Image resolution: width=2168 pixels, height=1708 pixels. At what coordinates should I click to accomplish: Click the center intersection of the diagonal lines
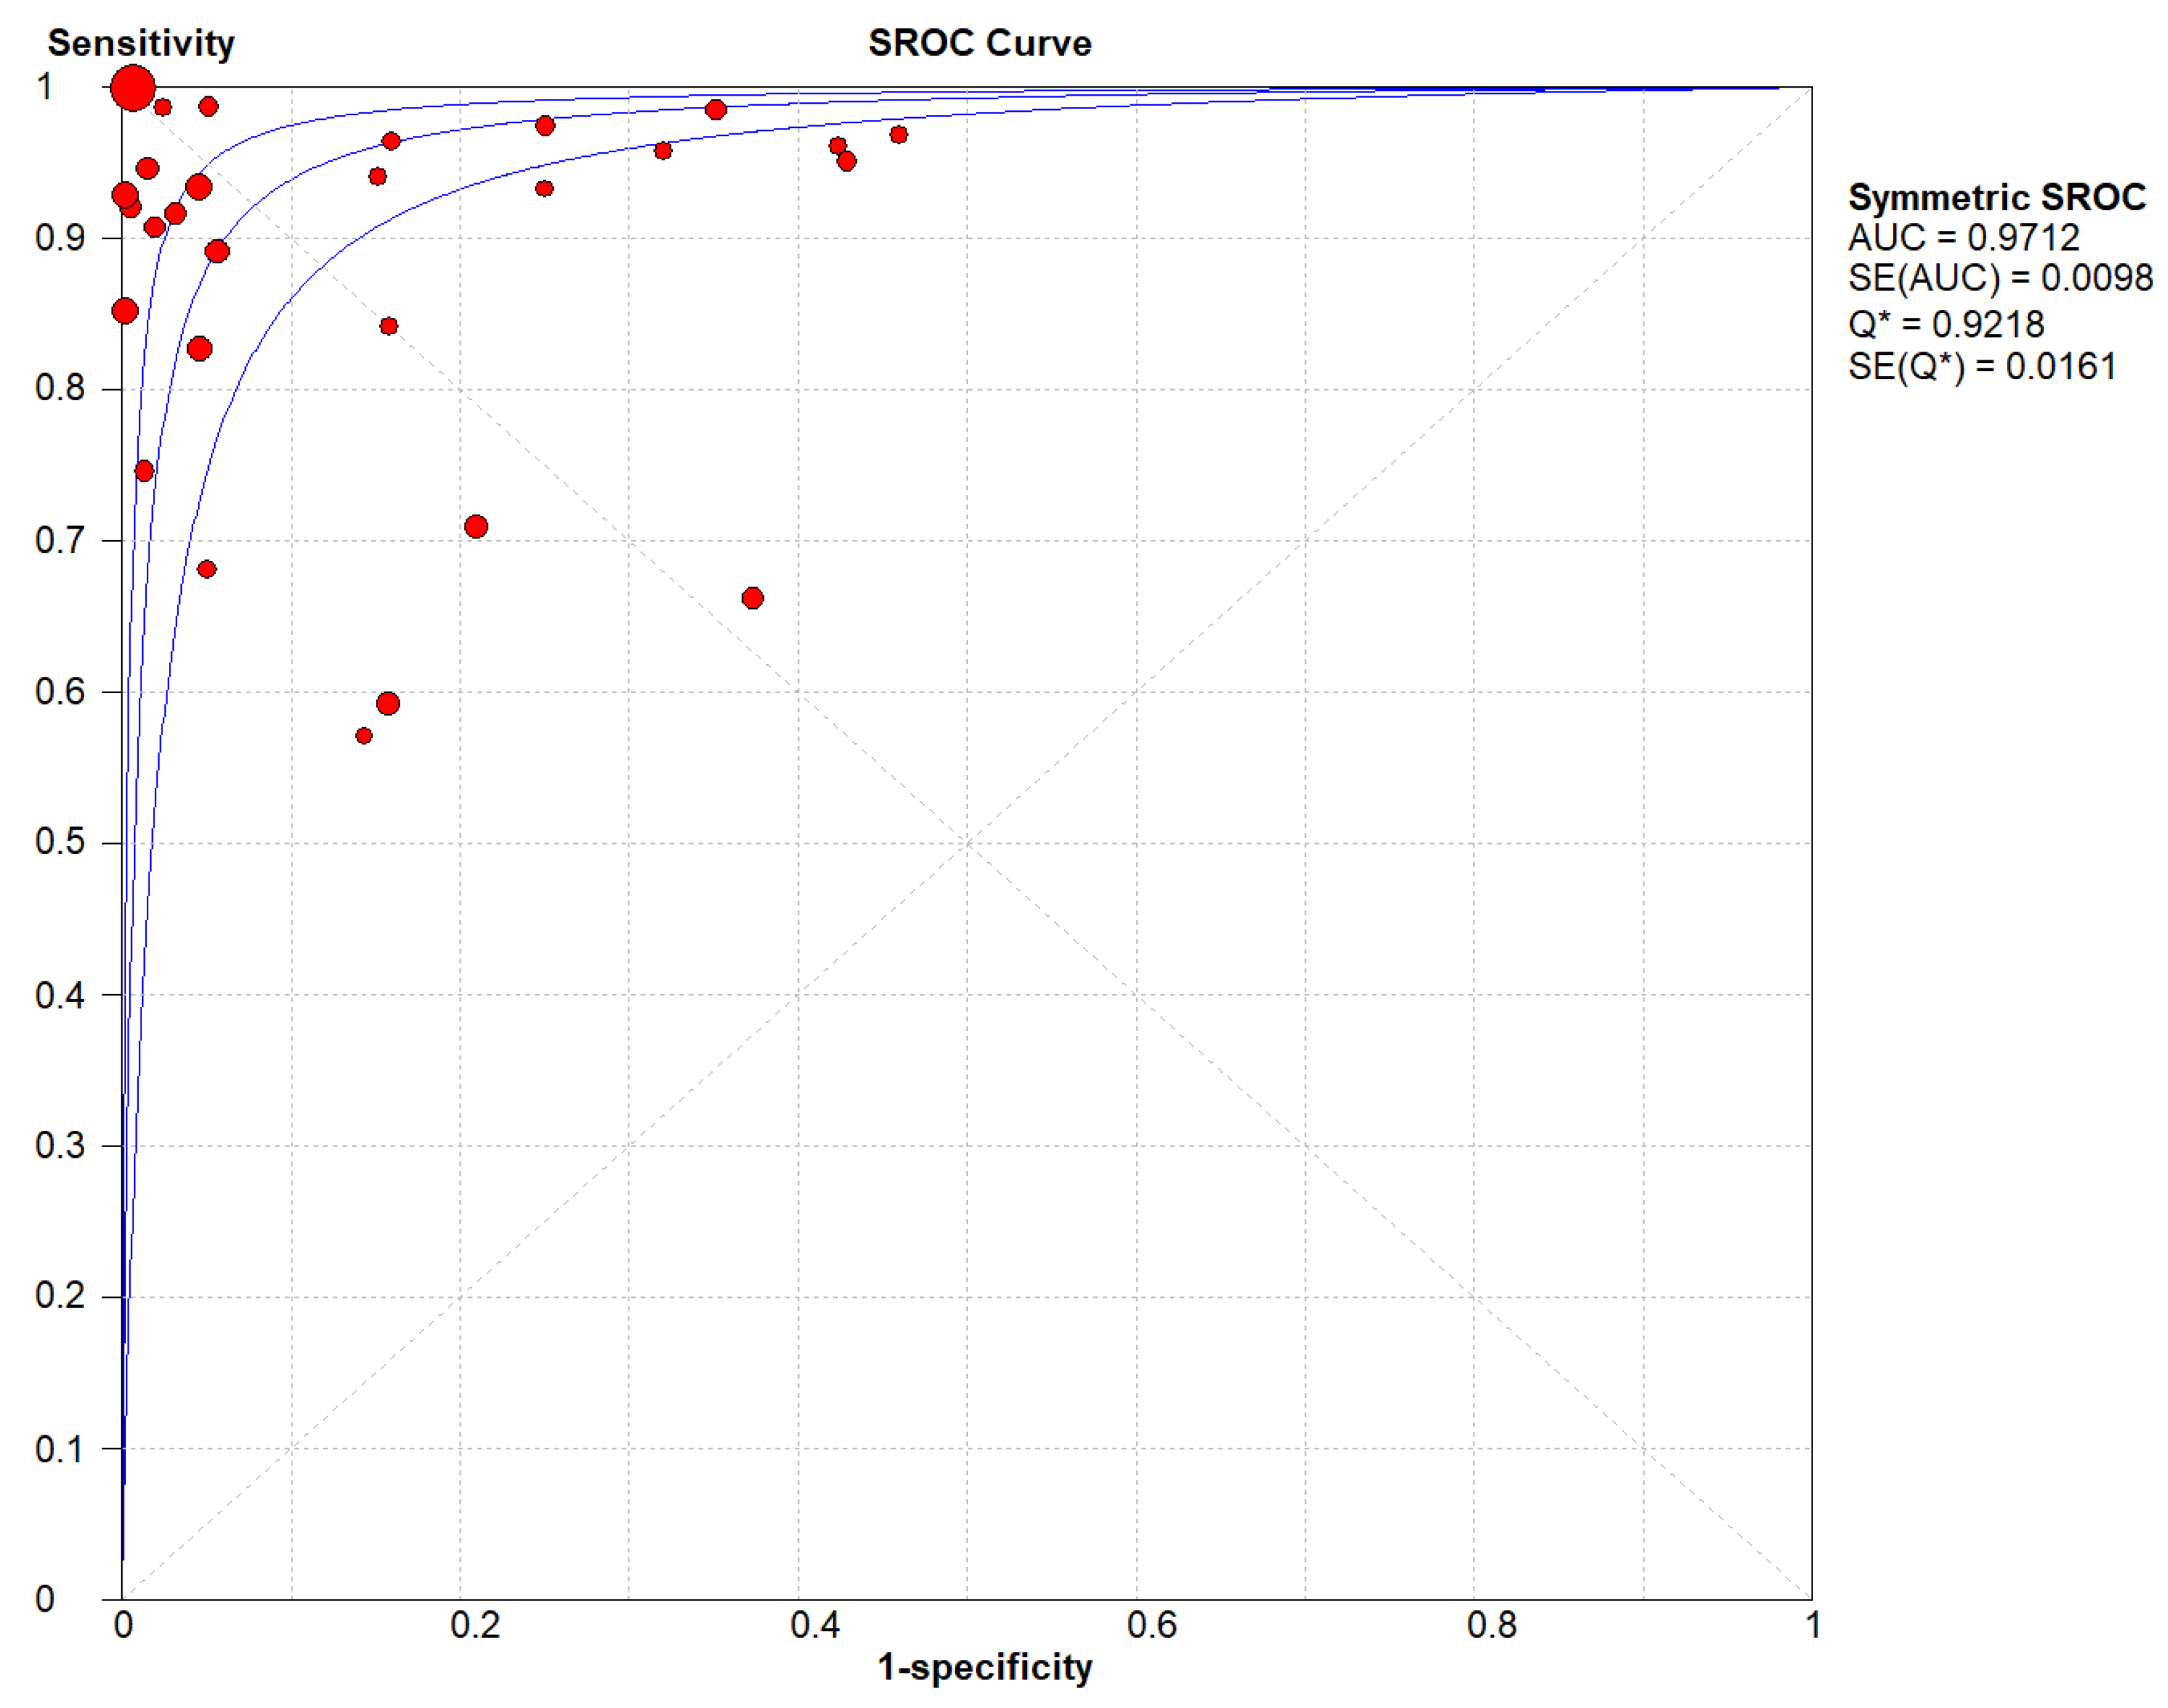967,844
